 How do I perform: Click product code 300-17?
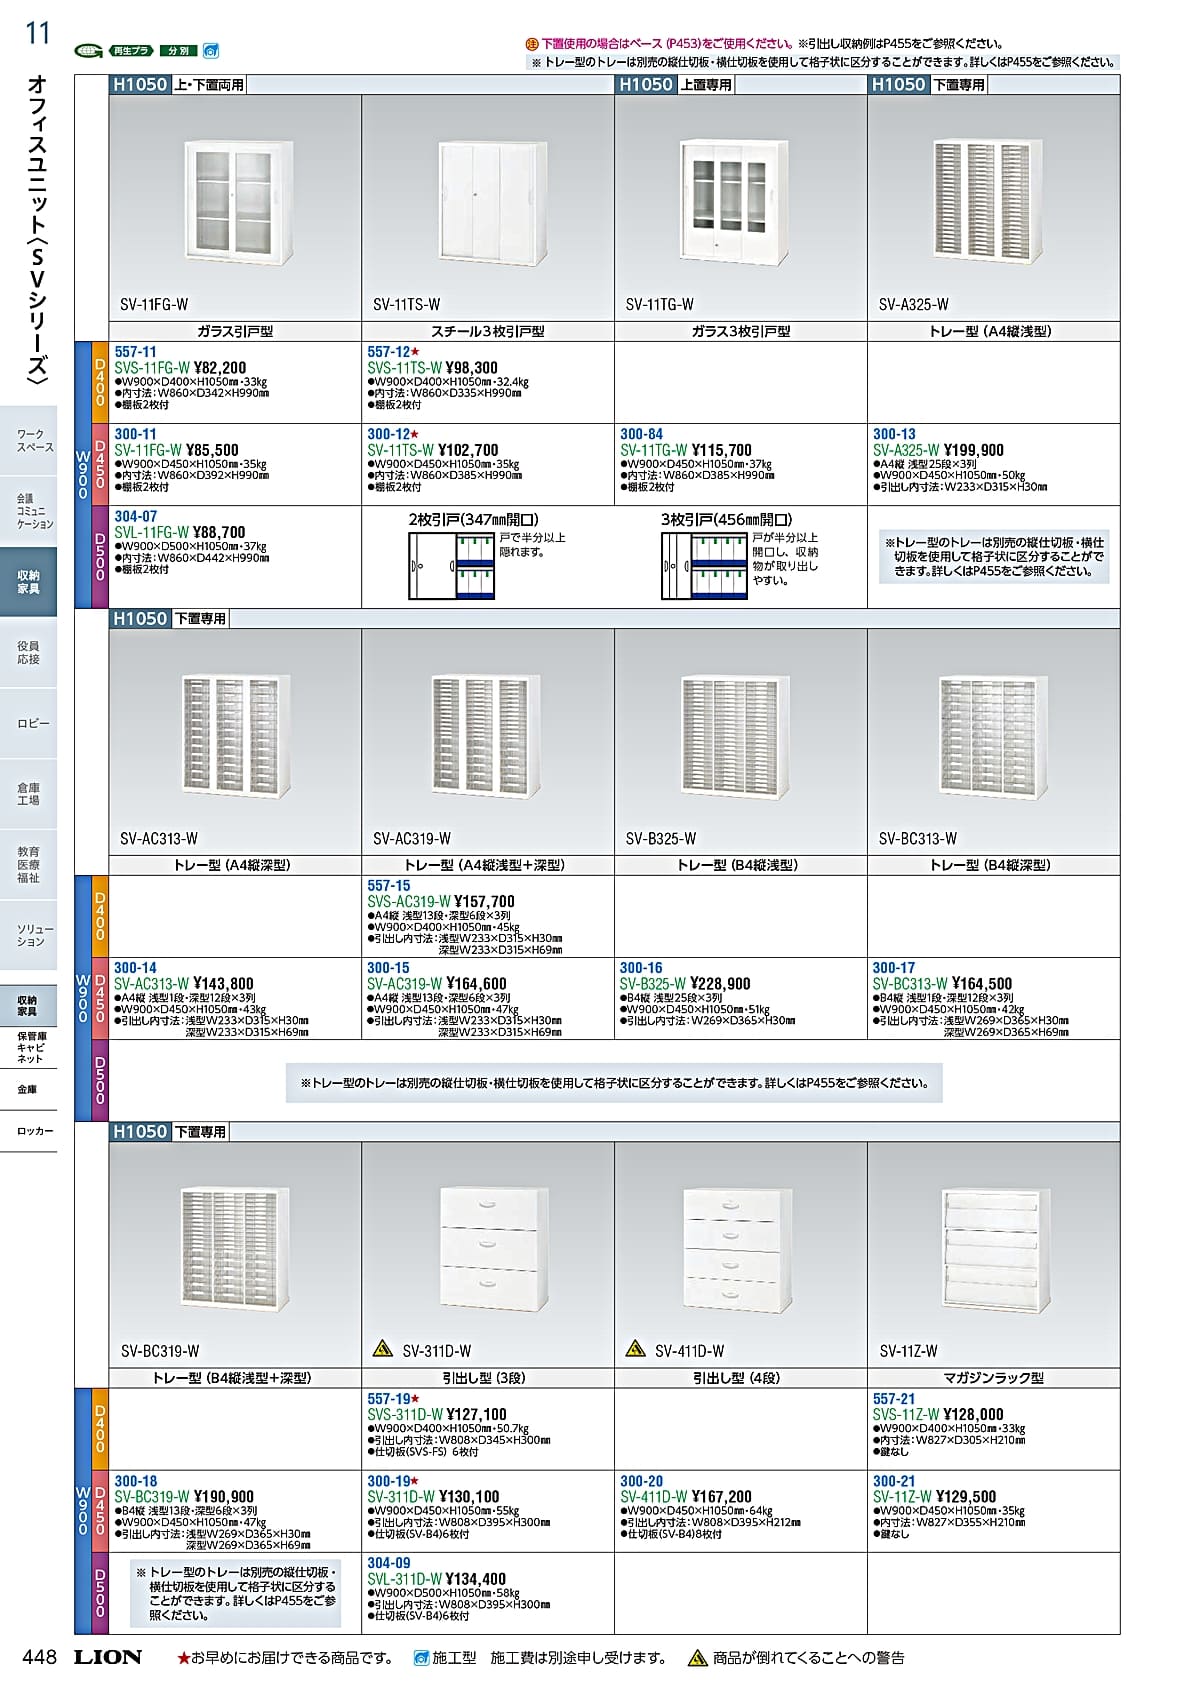(x=894, y=968)
